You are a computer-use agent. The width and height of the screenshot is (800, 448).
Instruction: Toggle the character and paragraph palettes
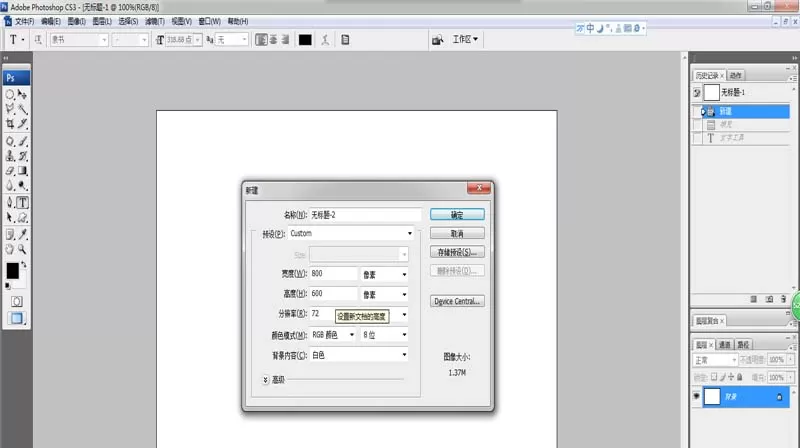(x=345, y=40)
